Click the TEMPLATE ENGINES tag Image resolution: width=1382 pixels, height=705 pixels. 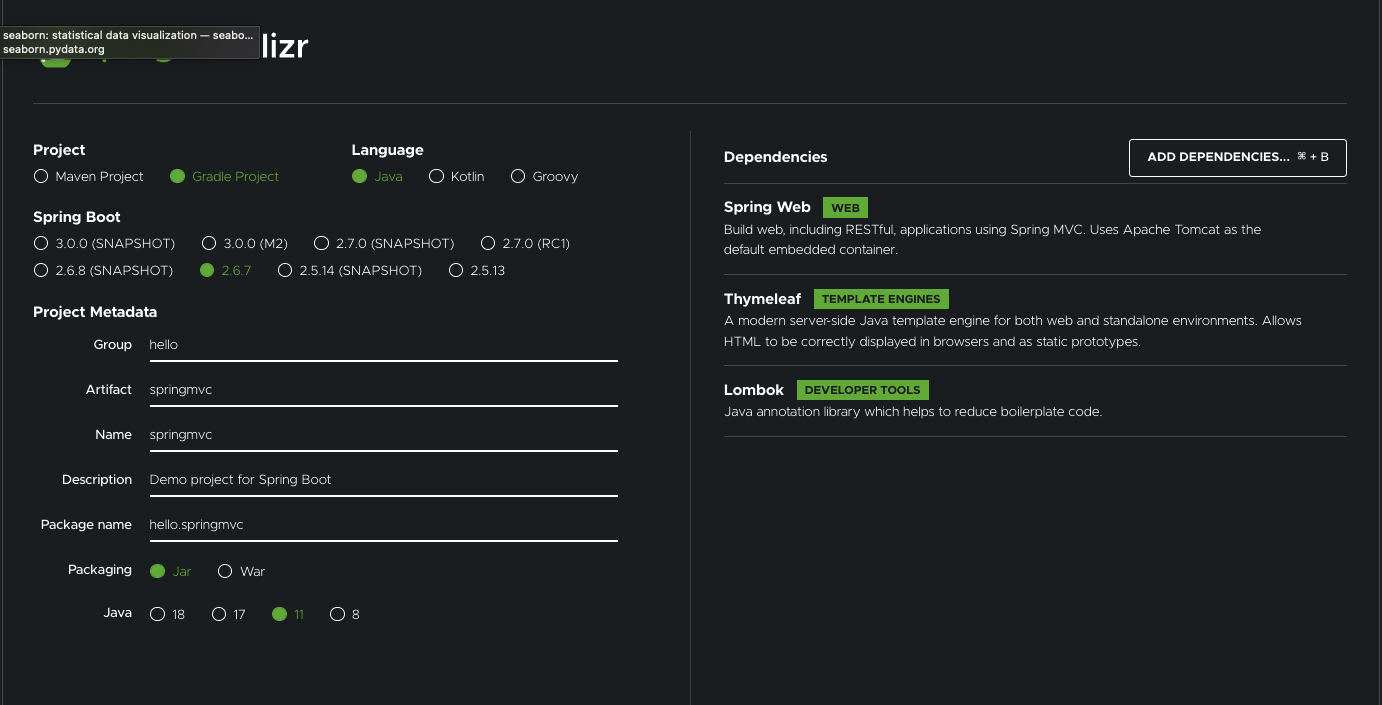(881, 299)
